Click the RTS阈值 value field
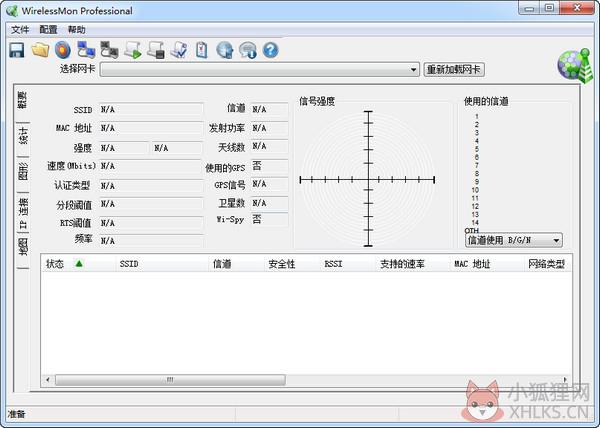Screen dimensions: 600x428 (151, 223)
